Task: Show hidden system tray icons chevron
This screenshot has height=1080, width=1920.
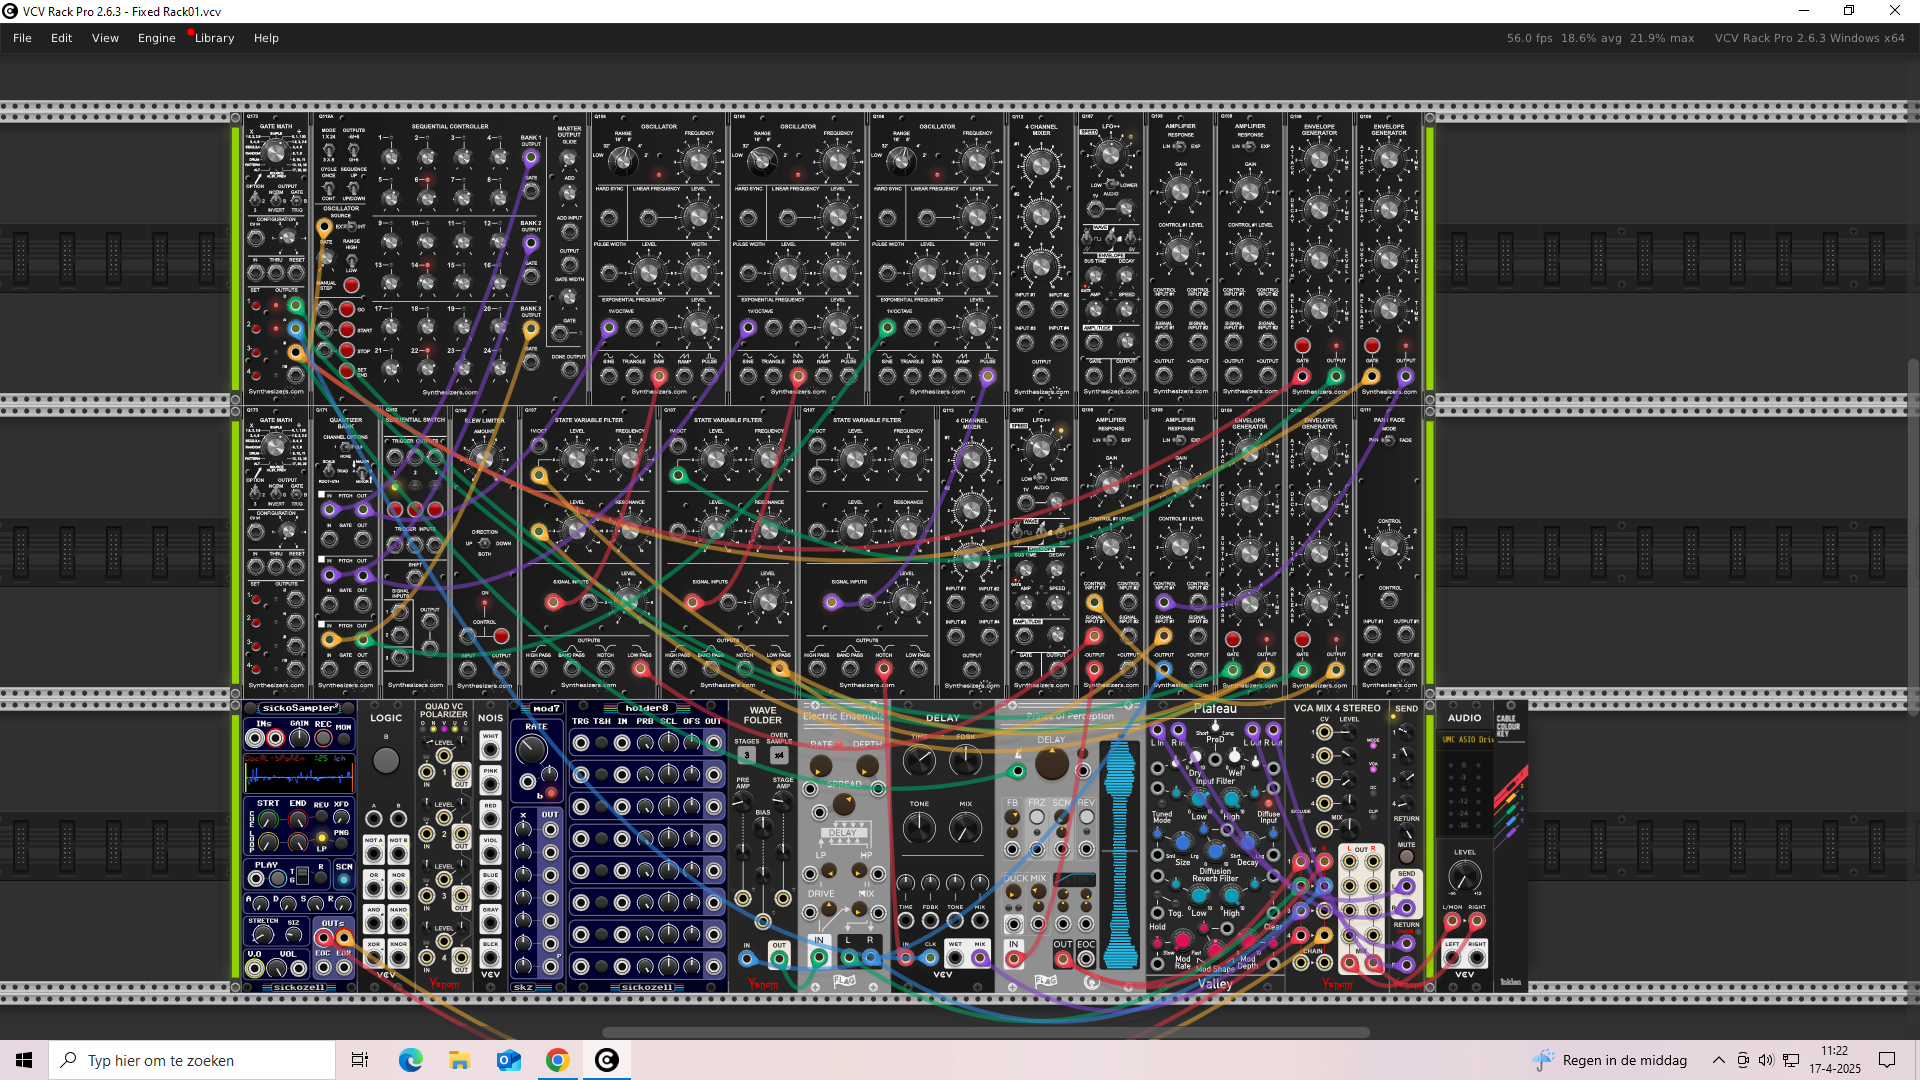Action: coord(1718,1060)
